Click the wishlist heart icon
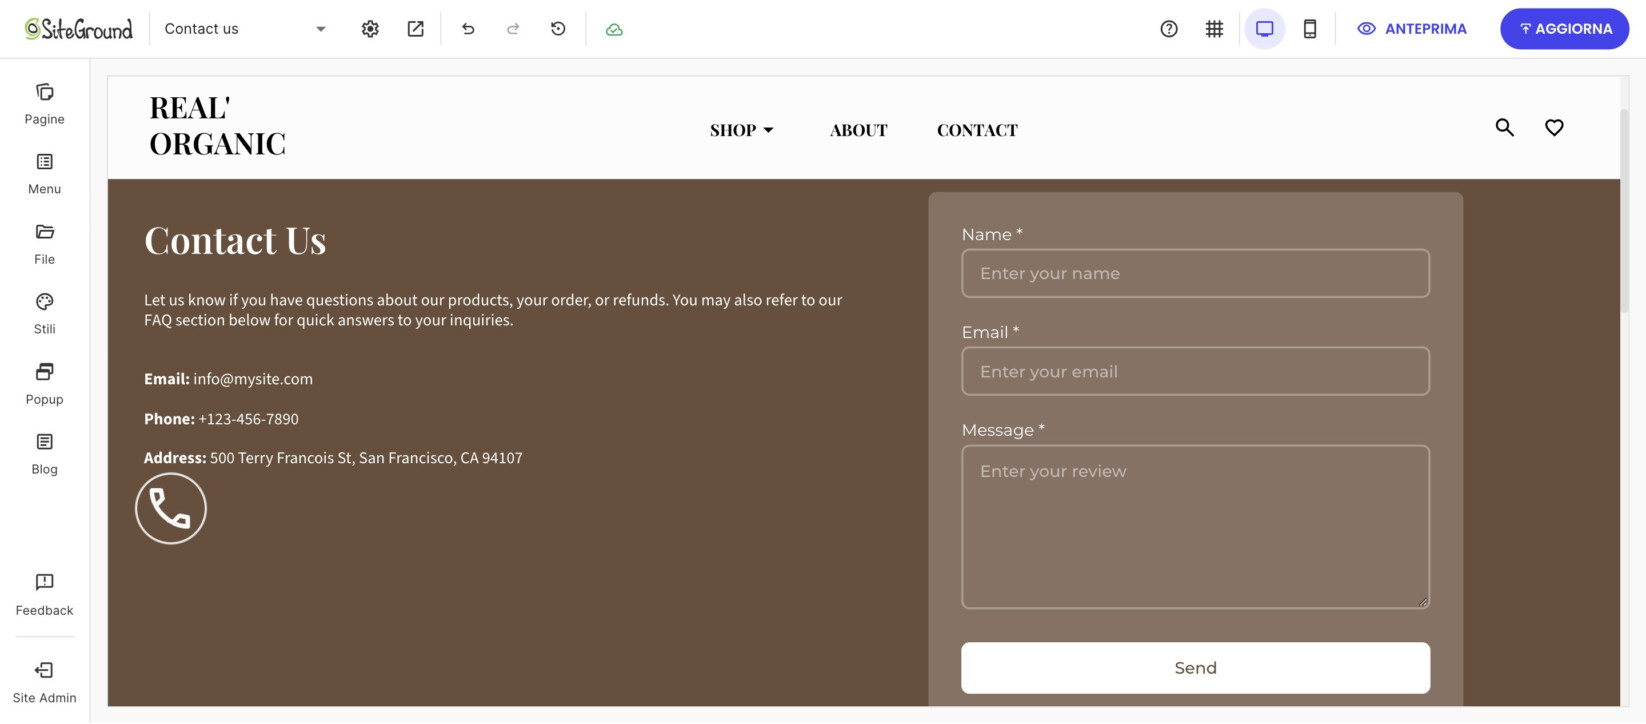1646x724 pixels. pyautogui.click(x=1554, y=127)
